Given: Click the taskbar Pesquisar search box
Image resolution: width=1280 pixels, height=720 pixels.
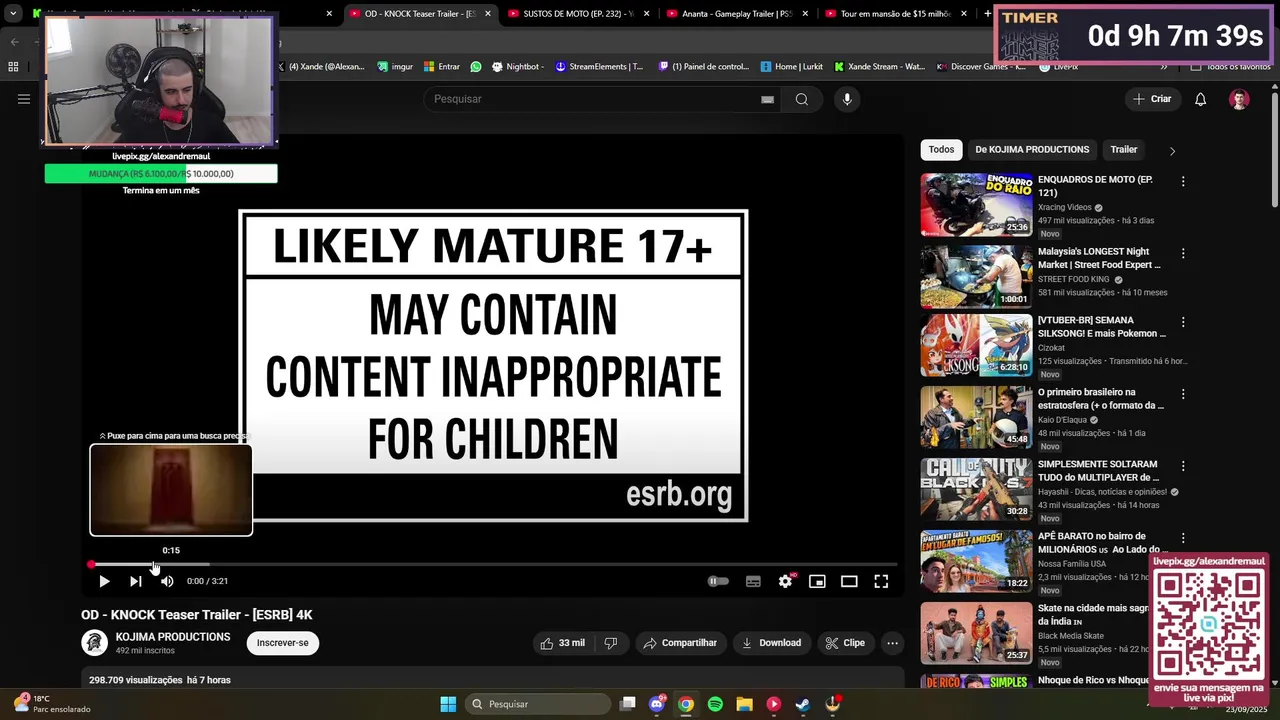Looking at the screenshot, I should (x=538, y=704).
